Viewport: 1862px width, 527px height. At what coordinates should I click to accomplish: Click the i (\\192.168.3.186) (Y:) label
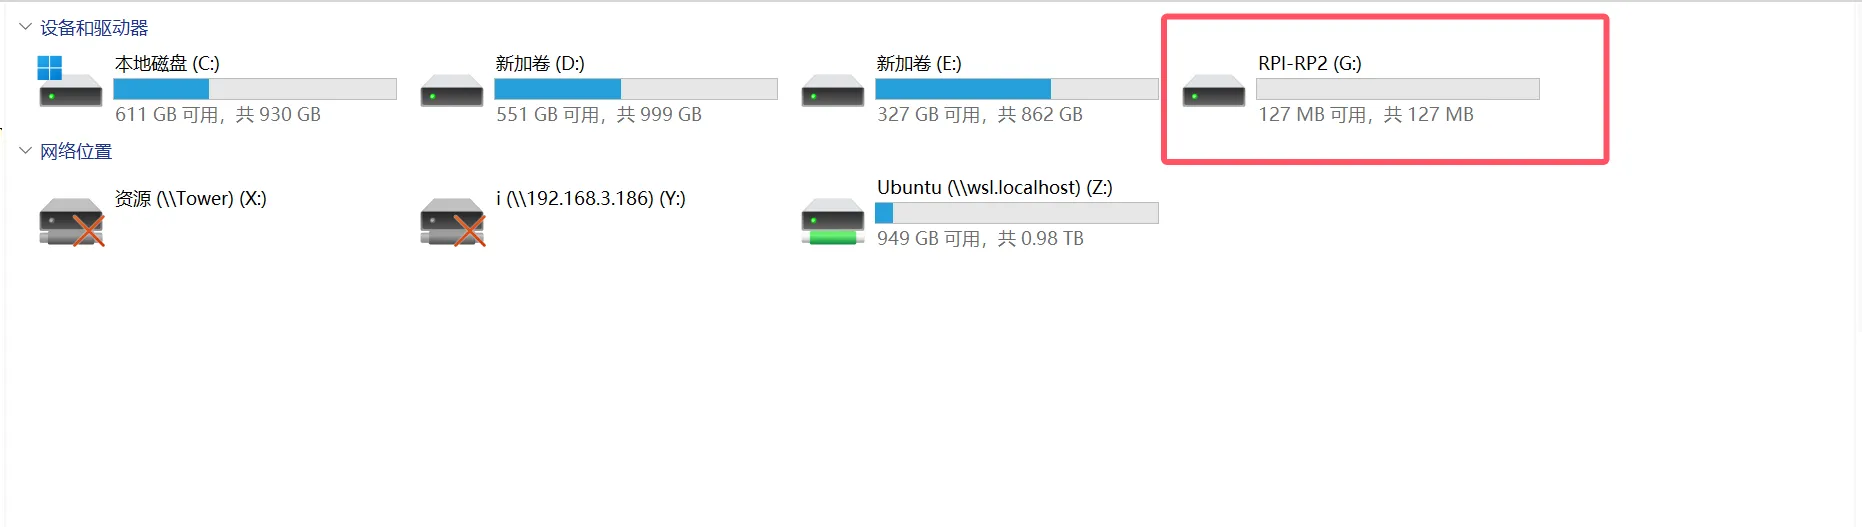tap(591, 199)
